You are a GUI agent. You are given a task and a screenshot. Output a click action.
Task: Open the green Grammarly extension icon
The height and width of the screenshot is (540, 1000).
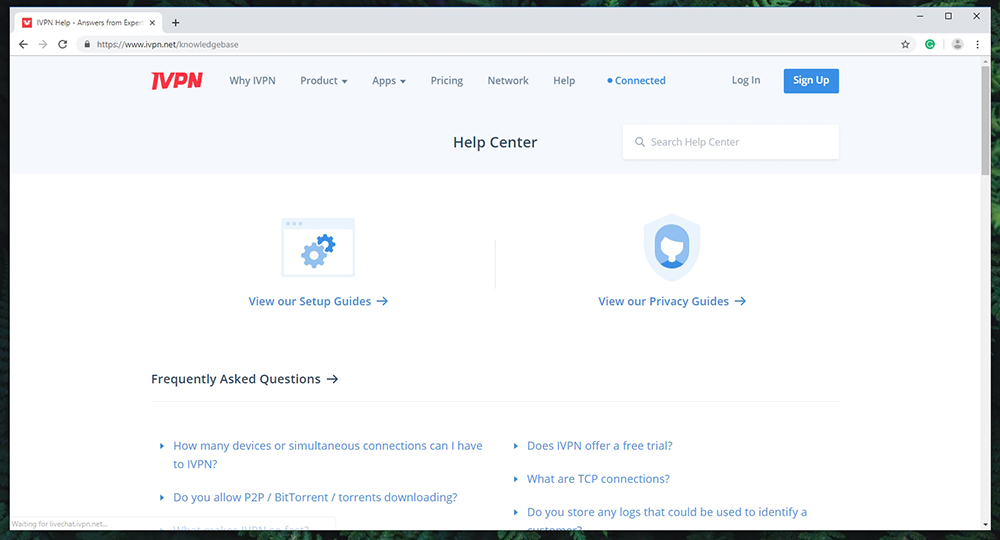tap(930, 44)
